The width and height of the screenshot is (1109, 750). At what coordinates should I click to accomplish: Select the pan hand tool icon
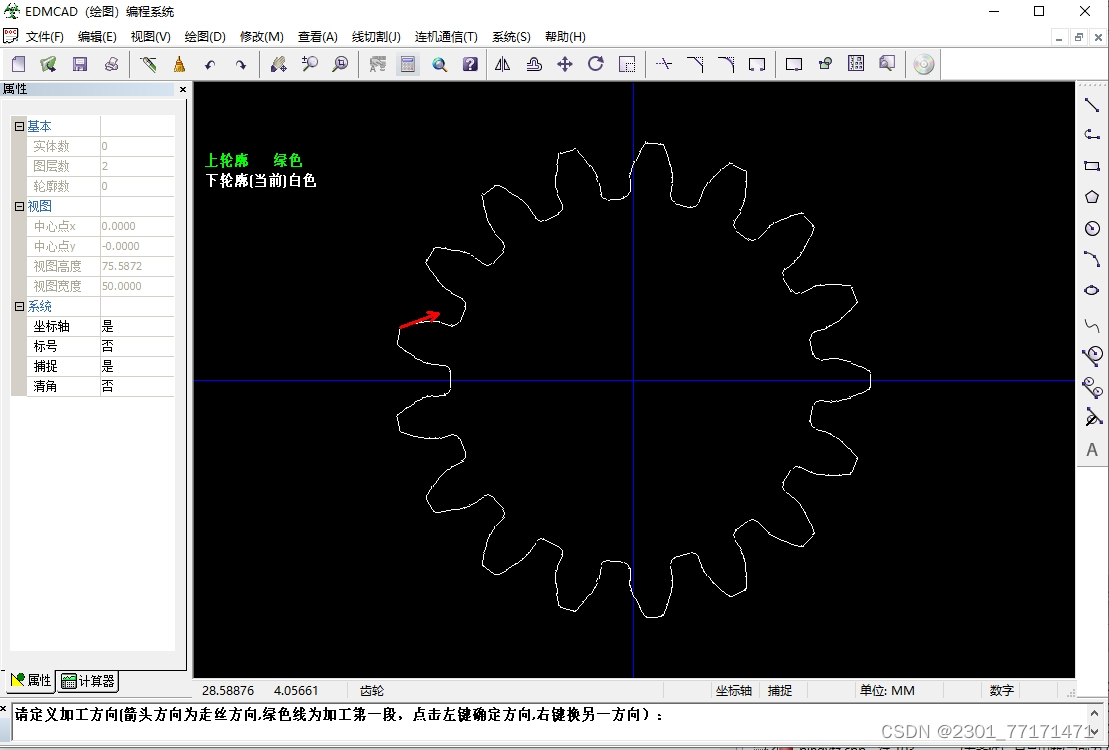(279, 64)
